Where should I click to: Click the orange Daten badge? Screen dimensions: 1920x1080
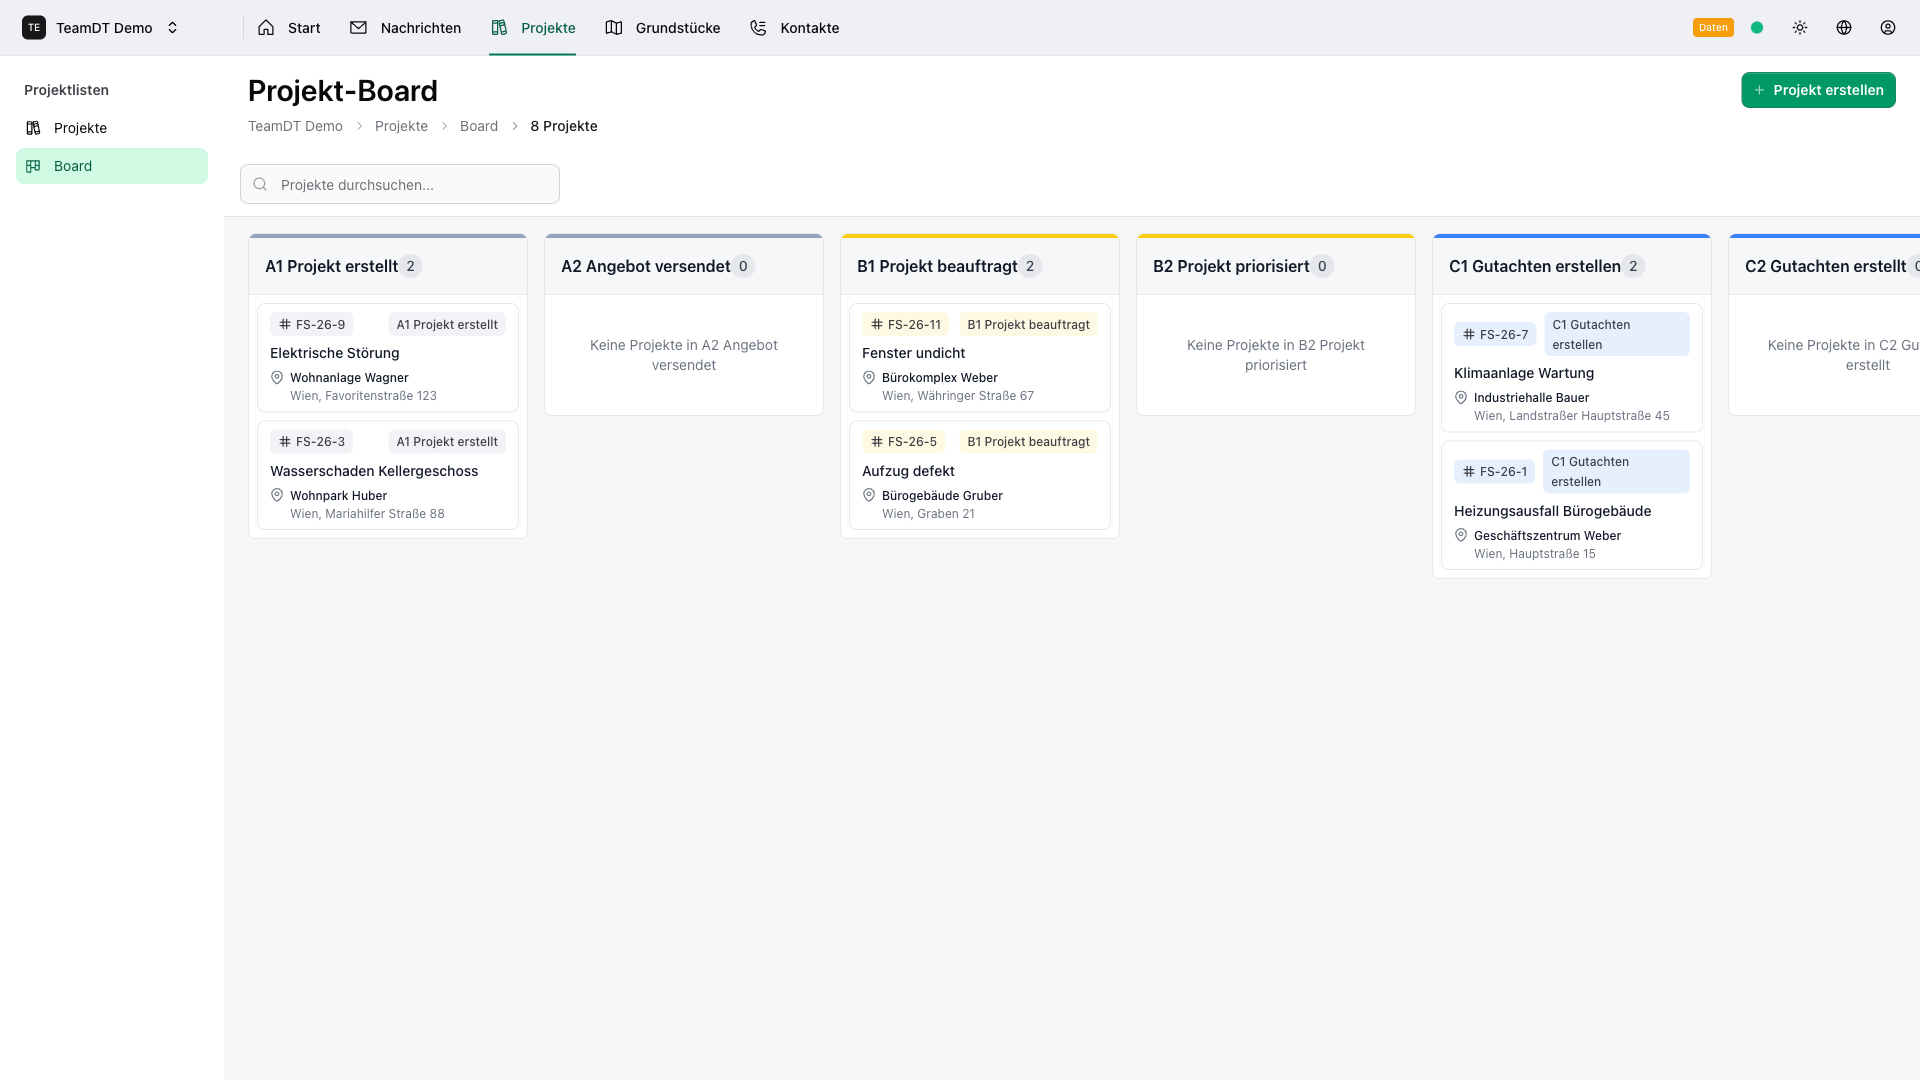[1713, 27]
